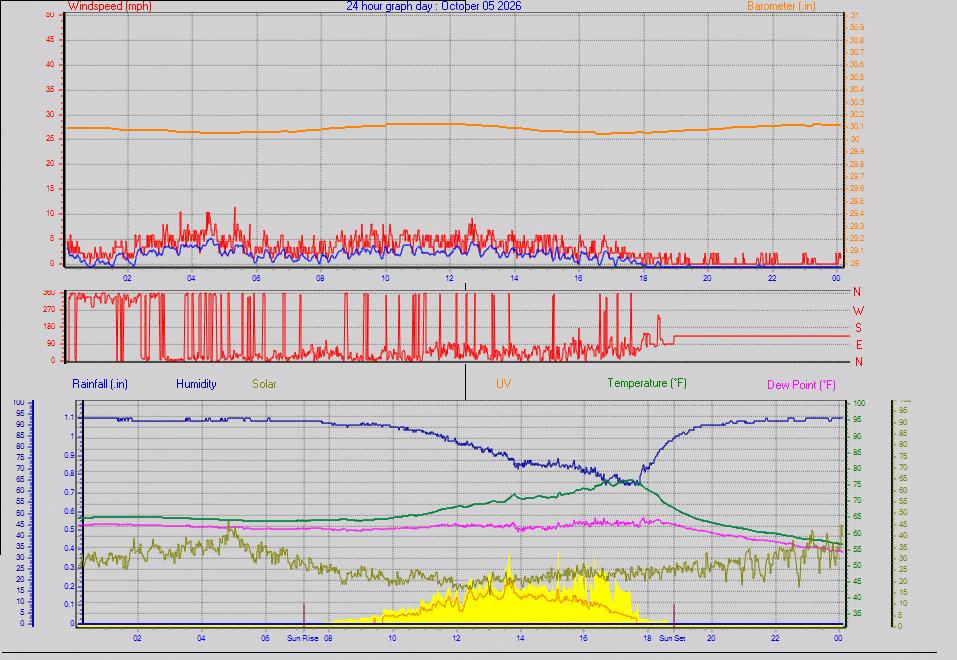Select the Dew Point (°F) legend label
The image size is (957, 660).
pos(801,385)
